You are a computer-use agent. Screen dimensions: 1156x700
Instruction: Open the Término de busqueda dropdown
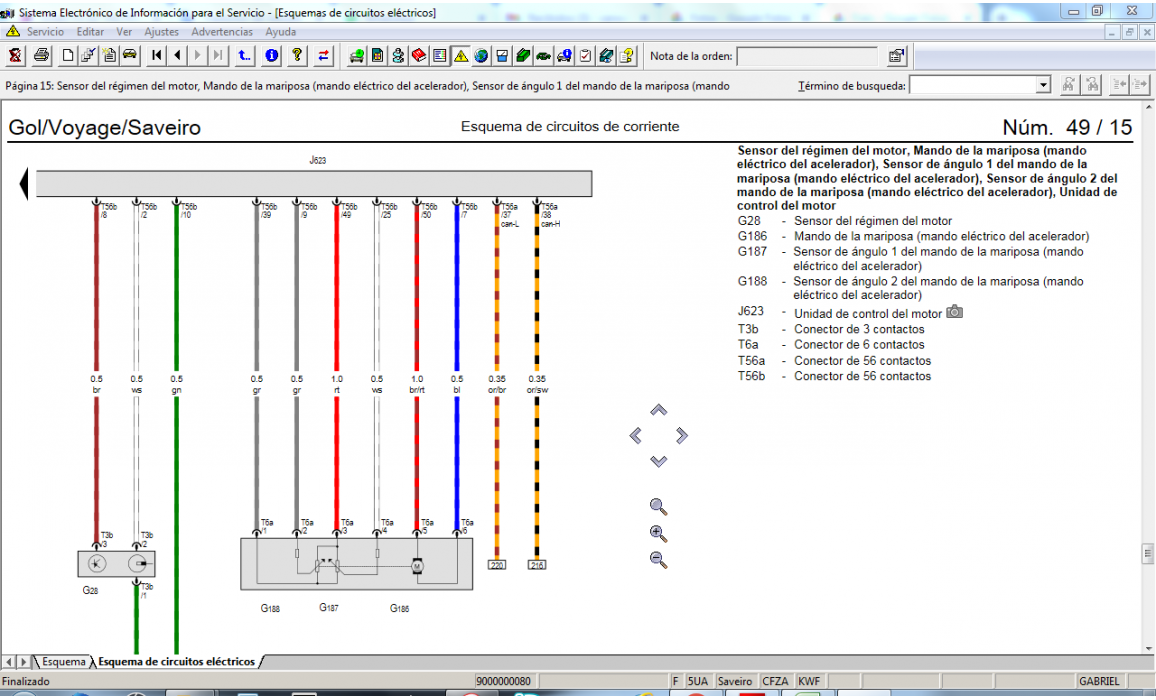pyautogui.click(x=1043, y=86)
